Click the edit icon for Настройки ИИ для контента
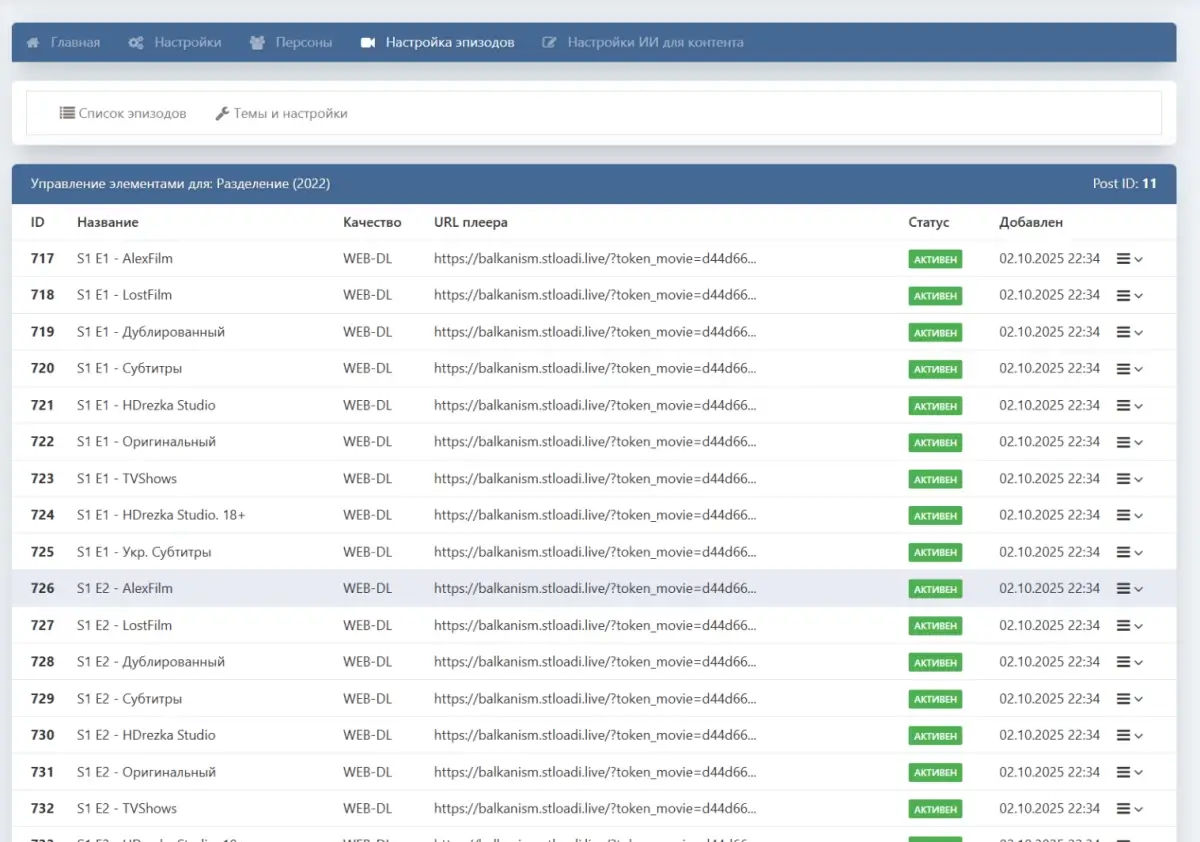Image resolution: width=1200 pixels, height=842 pixels. tap(549, 43)
